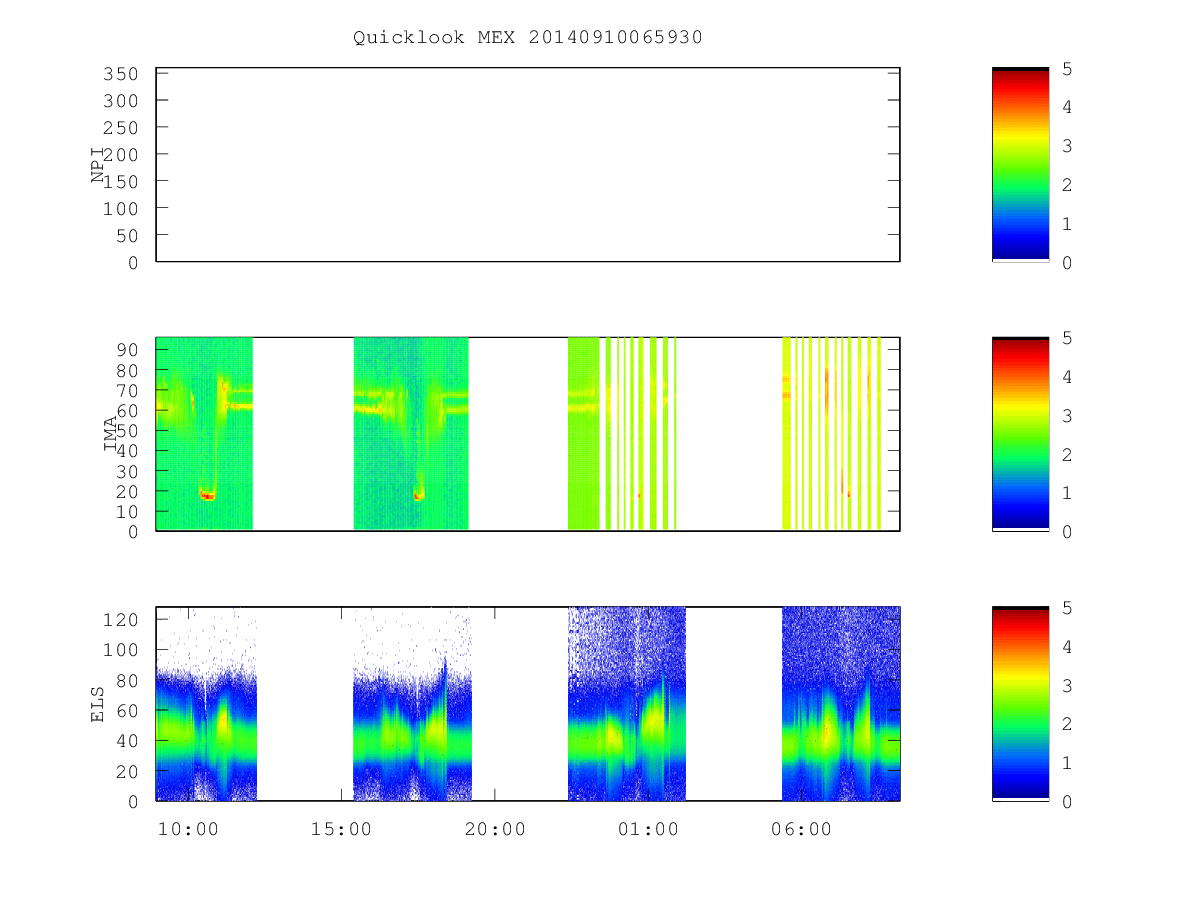
Task: Click the 30 tick on IMA axis
Action: pos(127,471)
